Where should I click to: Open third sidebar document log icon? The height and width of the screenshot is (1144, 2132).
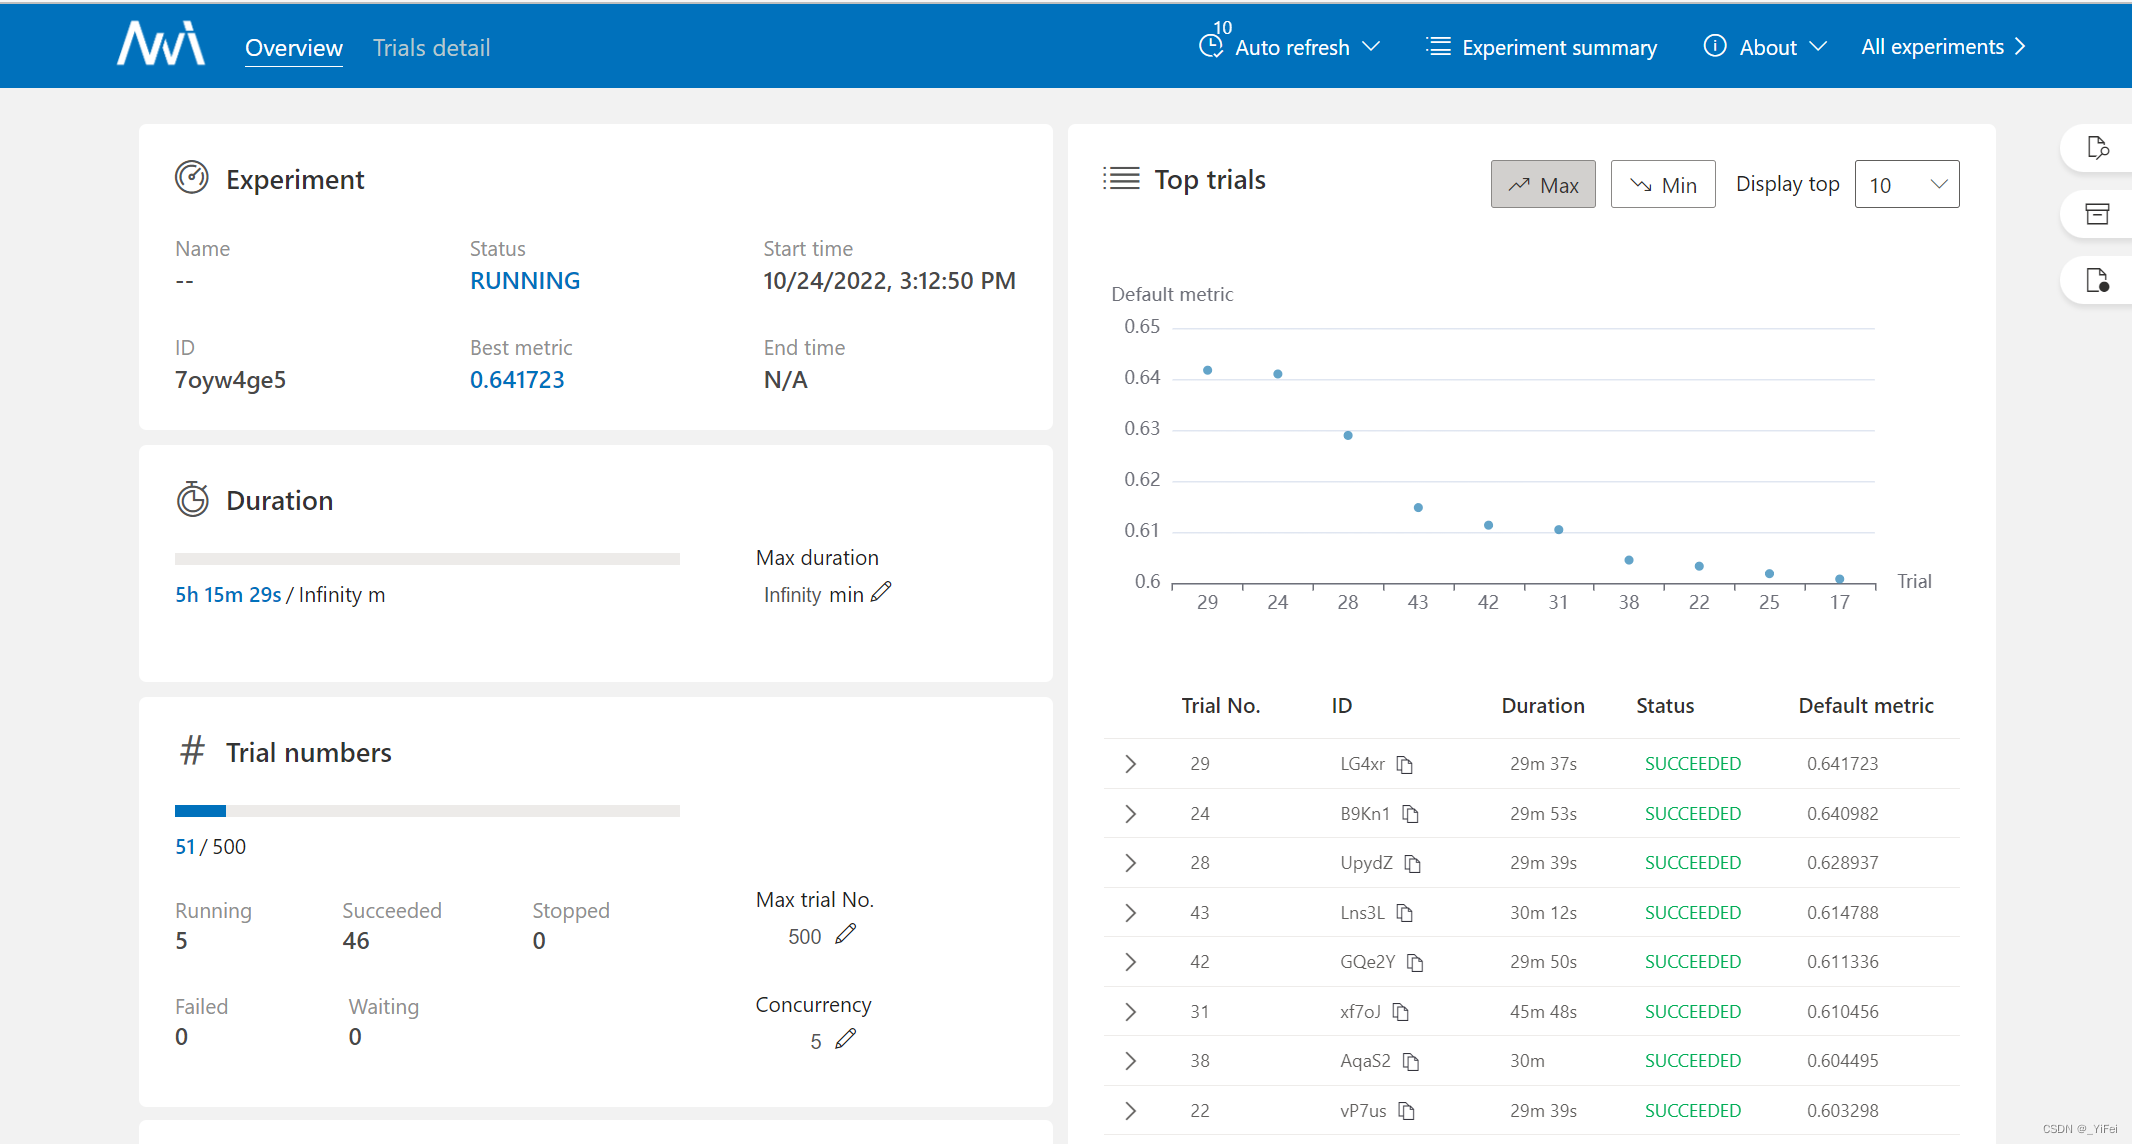point(2098,281)
